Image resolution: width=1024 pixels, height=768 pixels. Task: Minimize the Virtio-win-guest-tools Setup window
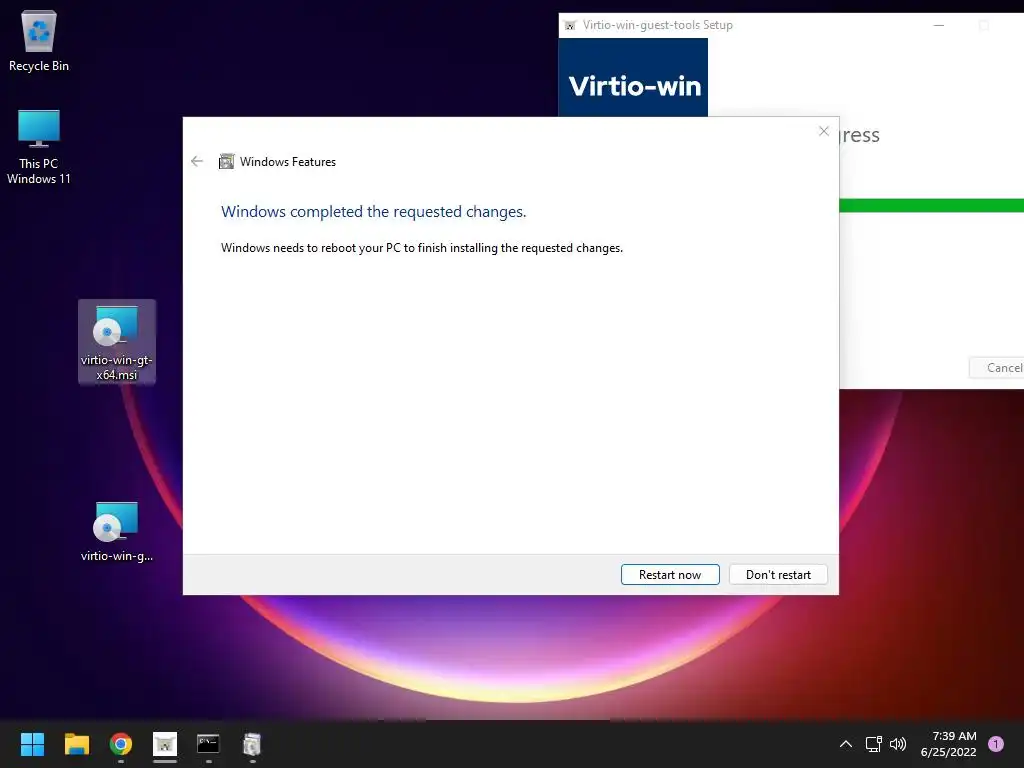click(x=938, y=25)
